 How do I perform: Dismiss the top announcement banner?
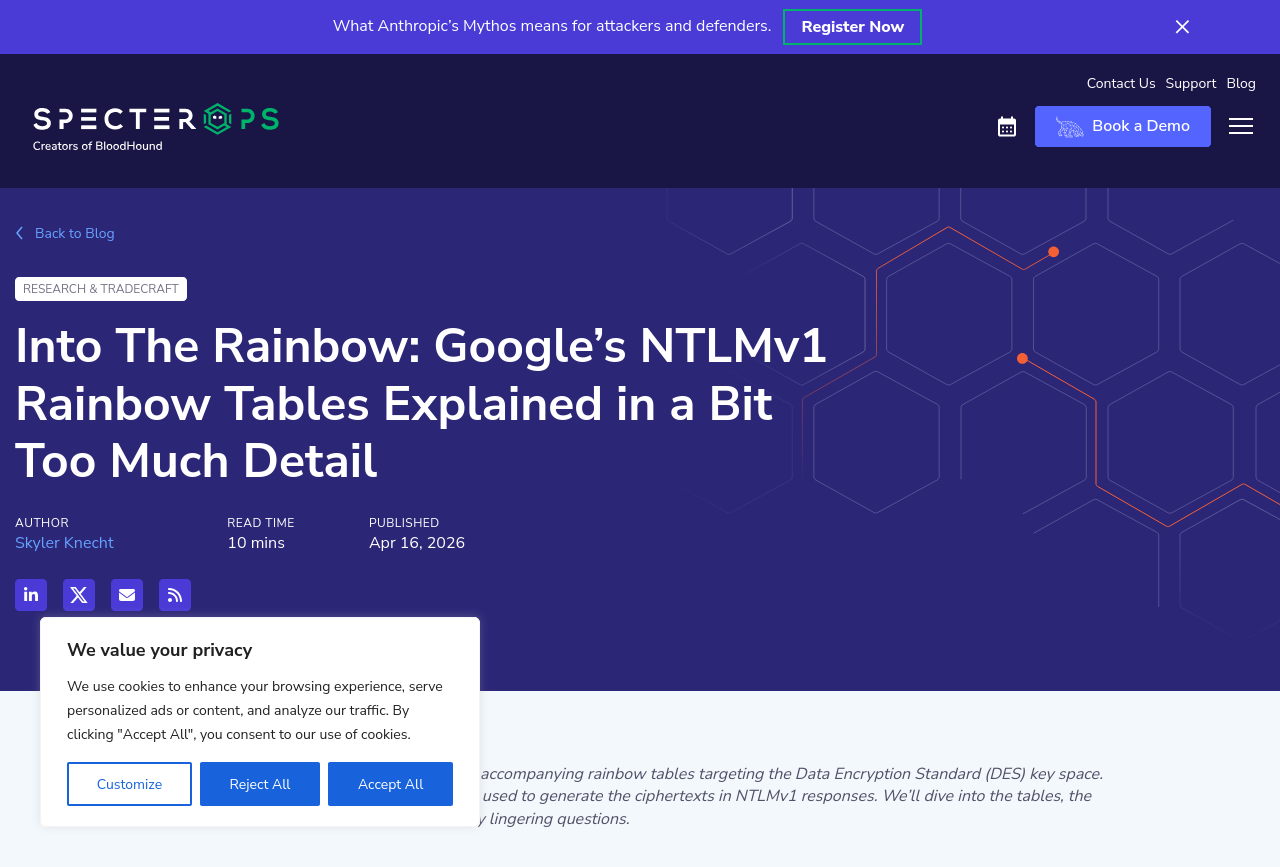(1182, 27)
